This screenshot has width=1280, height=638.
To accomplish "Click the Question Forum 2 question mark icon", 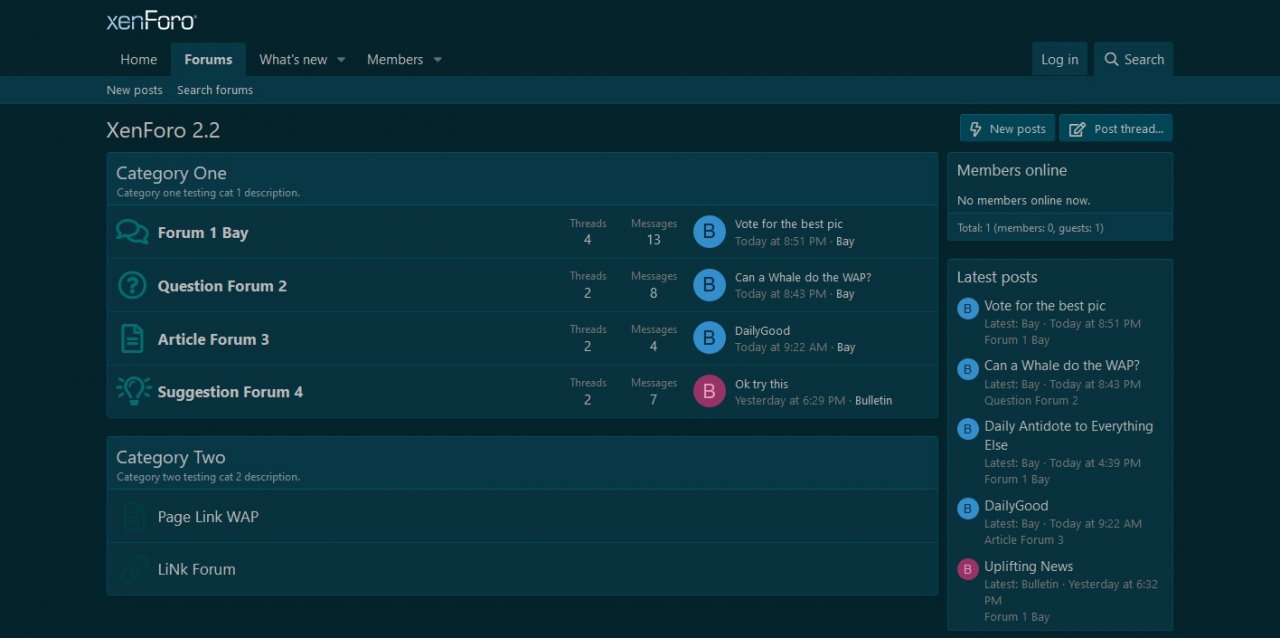I will click(x=132, y=285).
